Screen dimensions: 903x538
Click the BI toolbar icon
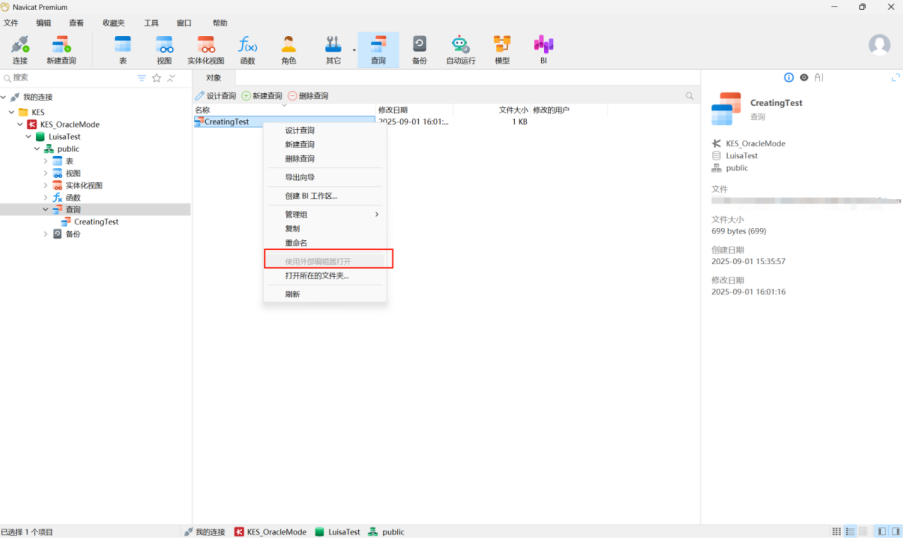click(x=543, y=48)
